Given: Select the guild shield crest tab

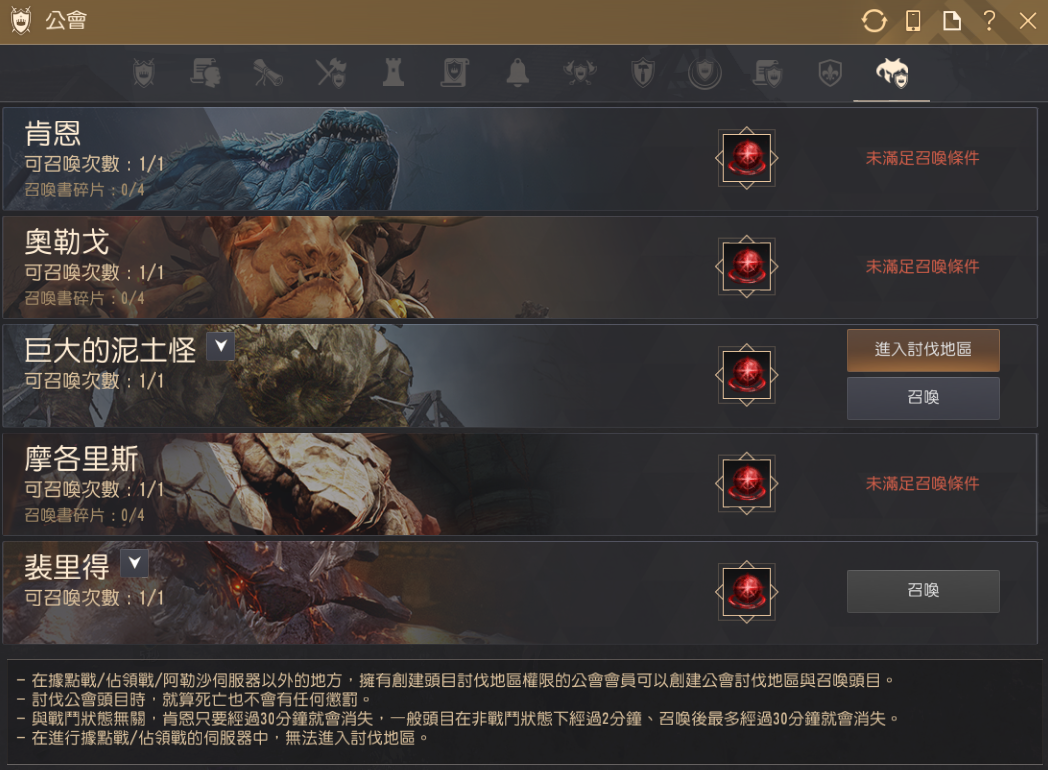Looking at the screenshot, I should [x=144, y=72].
